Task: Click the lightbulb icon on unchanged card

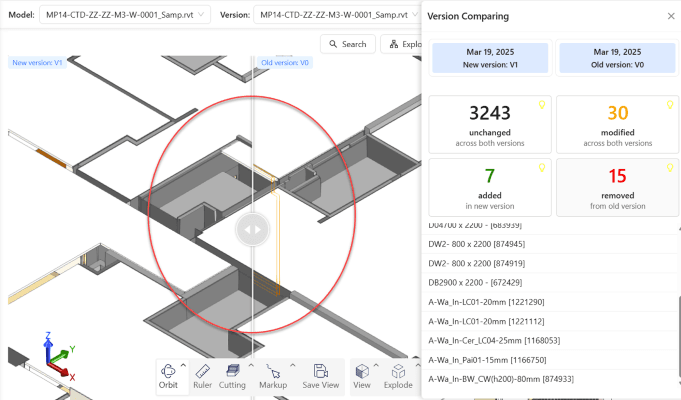Action: (x=543, y=104)
